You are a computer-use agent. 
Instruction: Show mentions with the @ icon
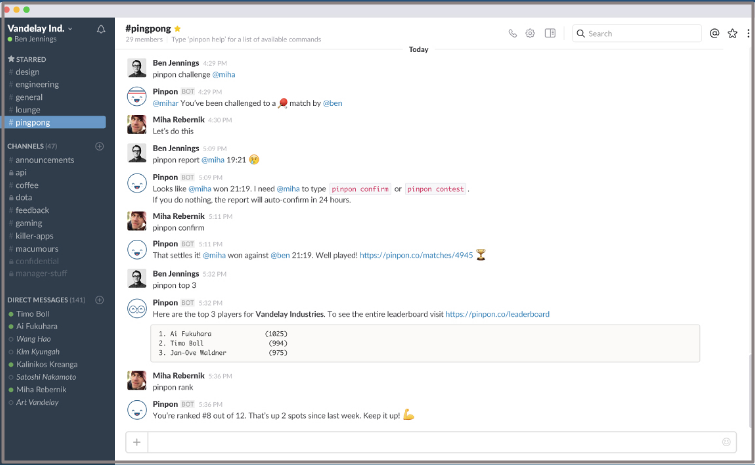pyautogui.click(x=715, y=33)
